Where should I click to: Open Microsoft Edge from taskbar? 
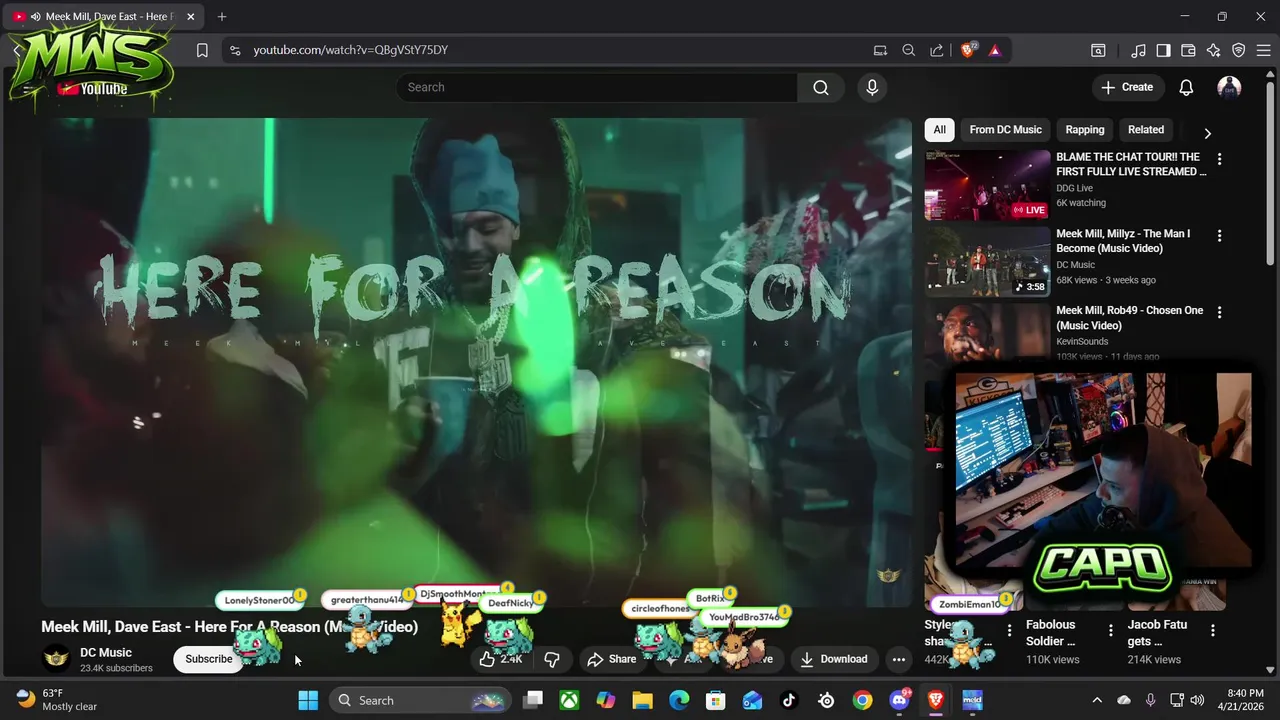coord(679,700)
